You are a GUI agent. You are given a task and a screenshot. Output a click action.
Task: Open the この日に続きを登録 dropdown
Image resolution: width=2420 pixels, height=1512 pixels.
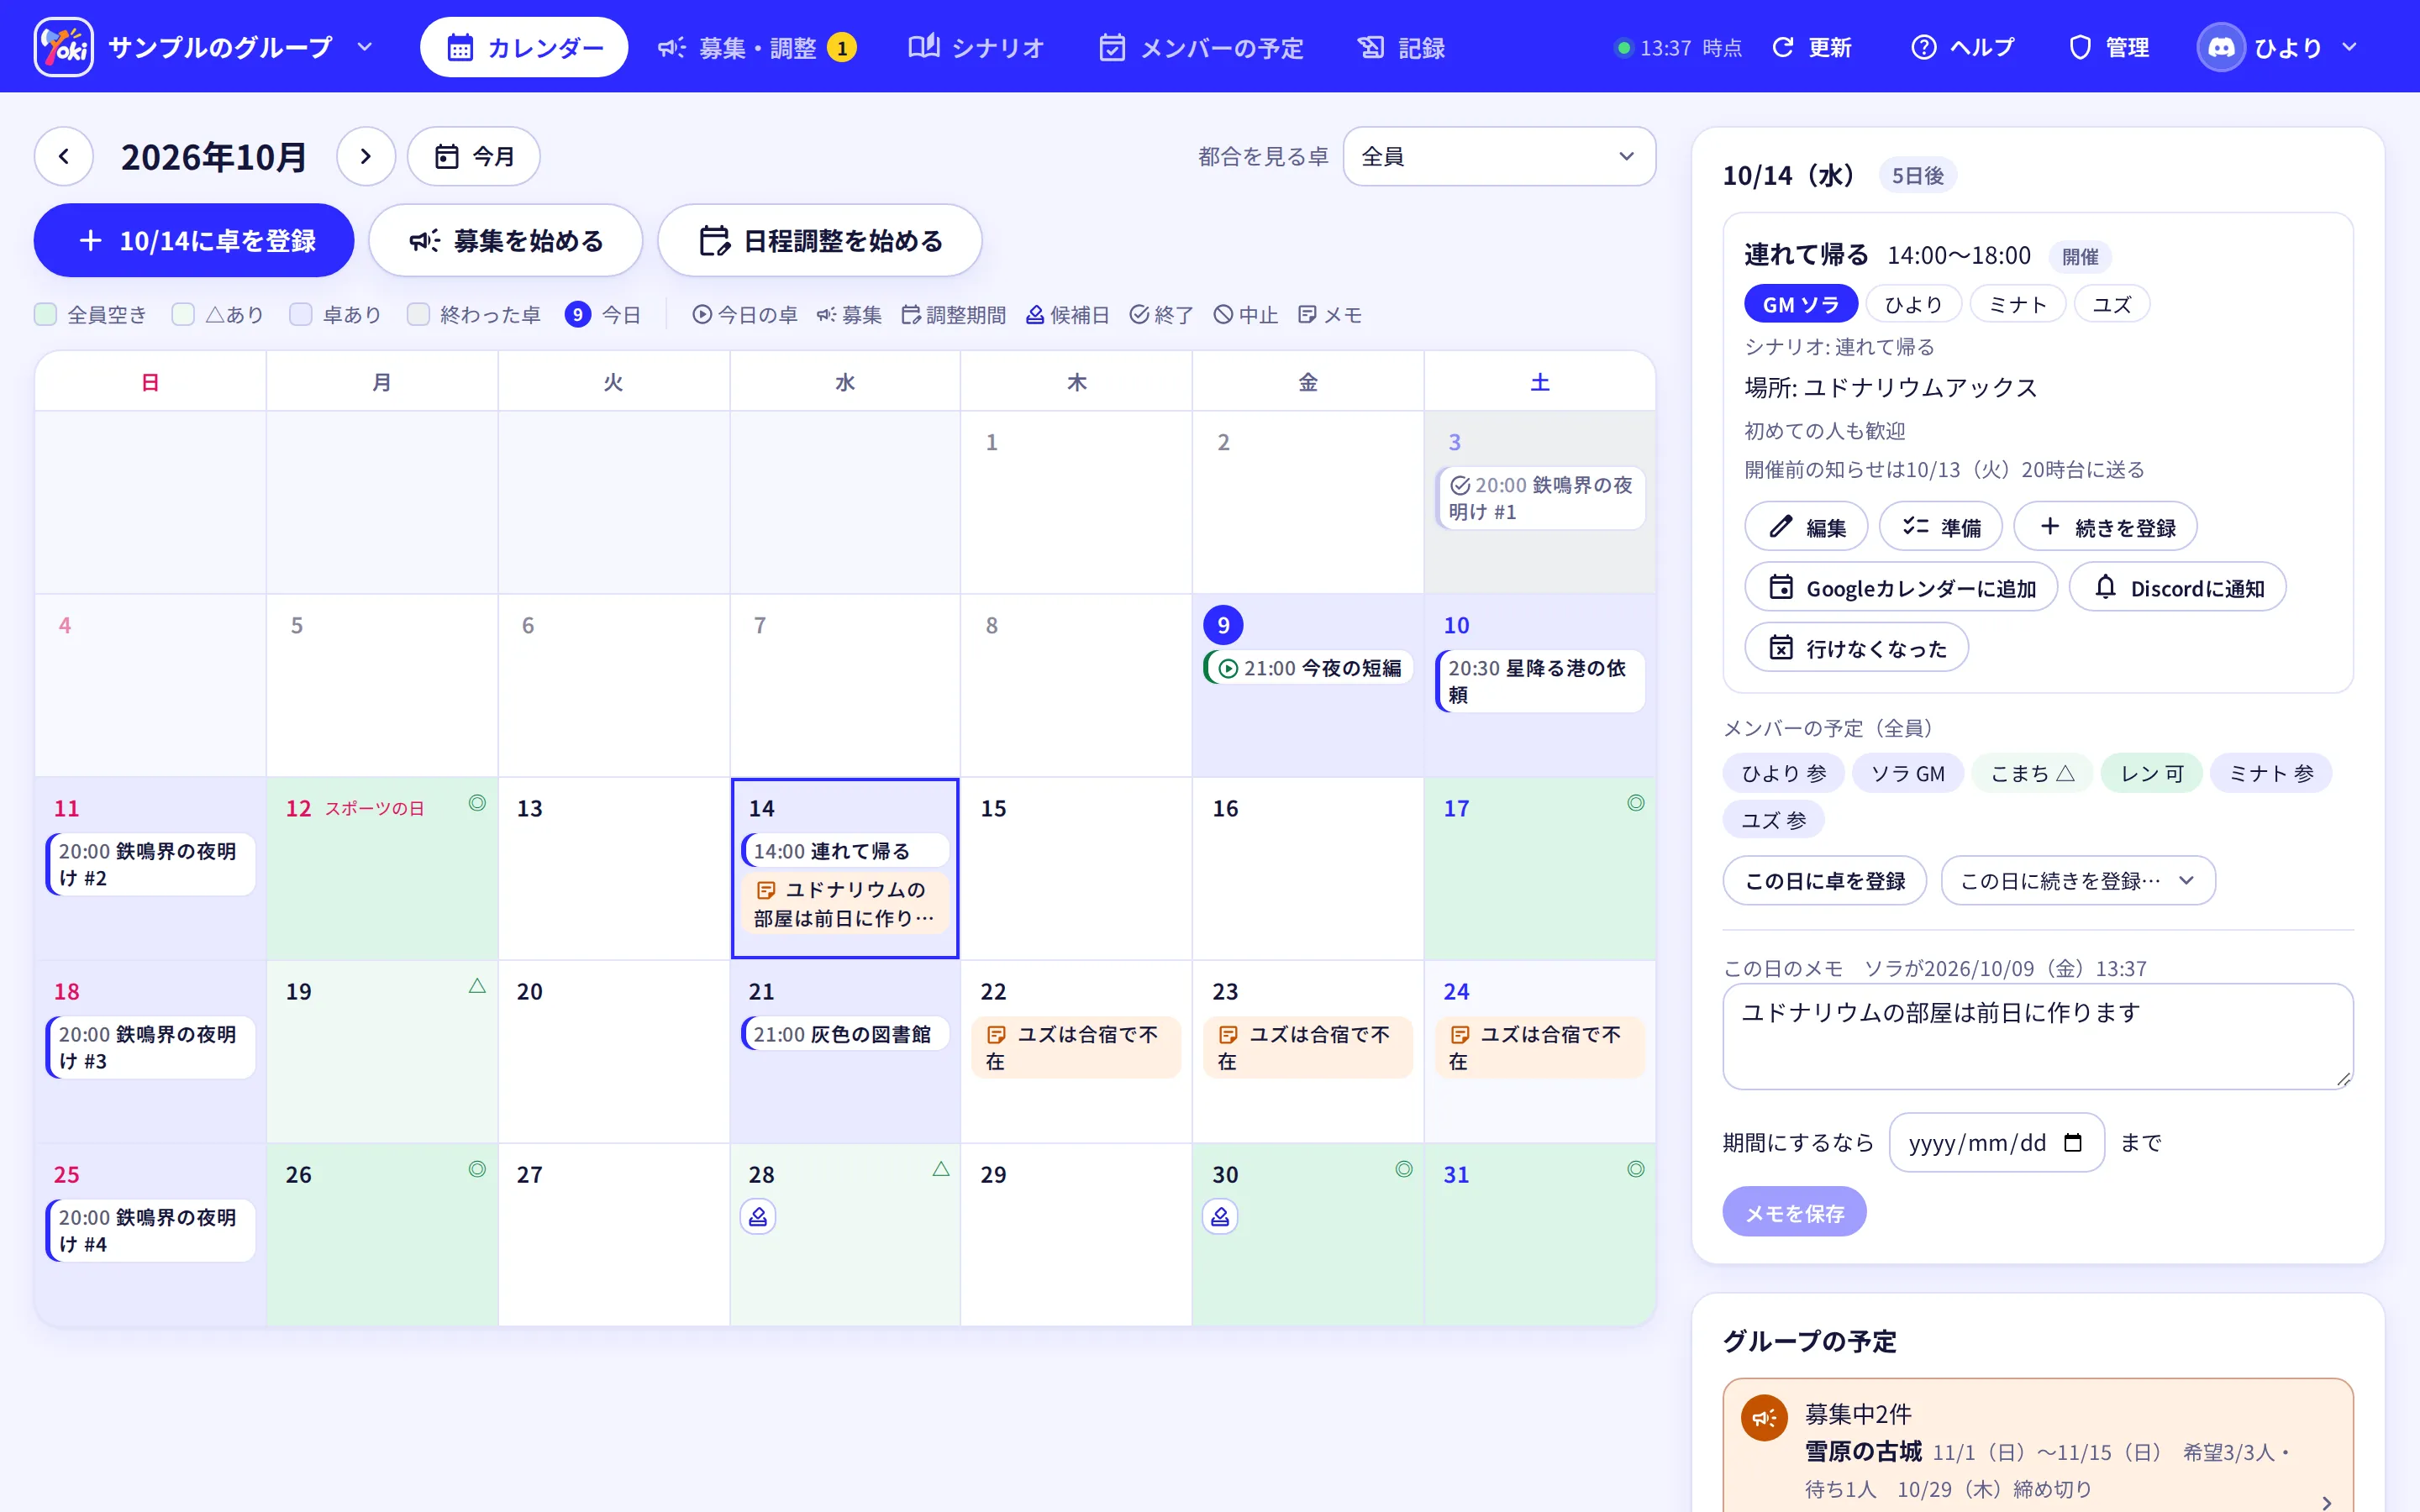click(2077, 881)
